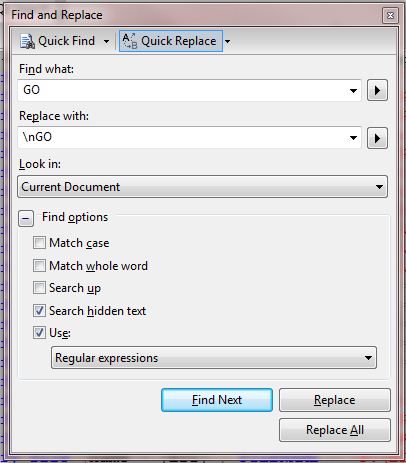Image resolution: width=406 pixels, height=463 pixels.
Task: Check the Search up option
Action: click(39, 288)
